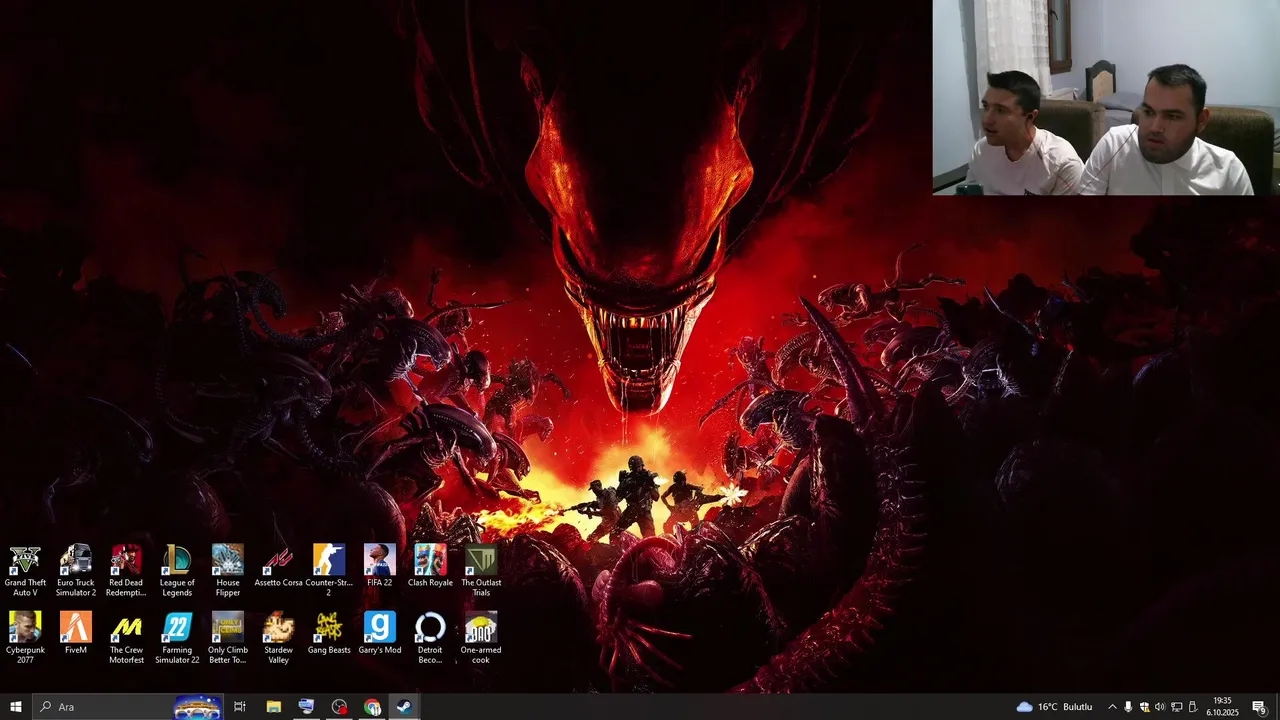Select Stardew Valley desktop shortcut
This screenshot has width=1280, height=720.
(x=278, y=638)
